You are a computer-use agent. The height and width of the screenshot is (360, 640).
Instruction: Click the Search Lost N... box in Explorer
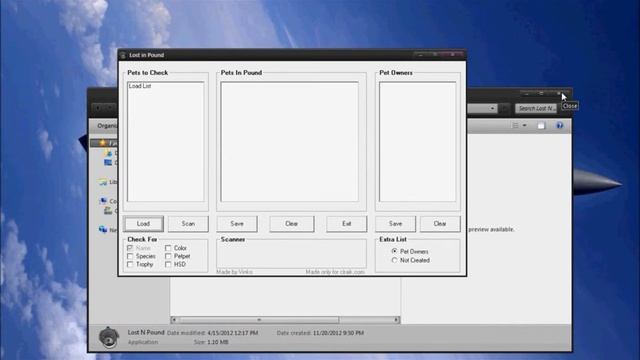pyautogui.click(x=536, y=109)
